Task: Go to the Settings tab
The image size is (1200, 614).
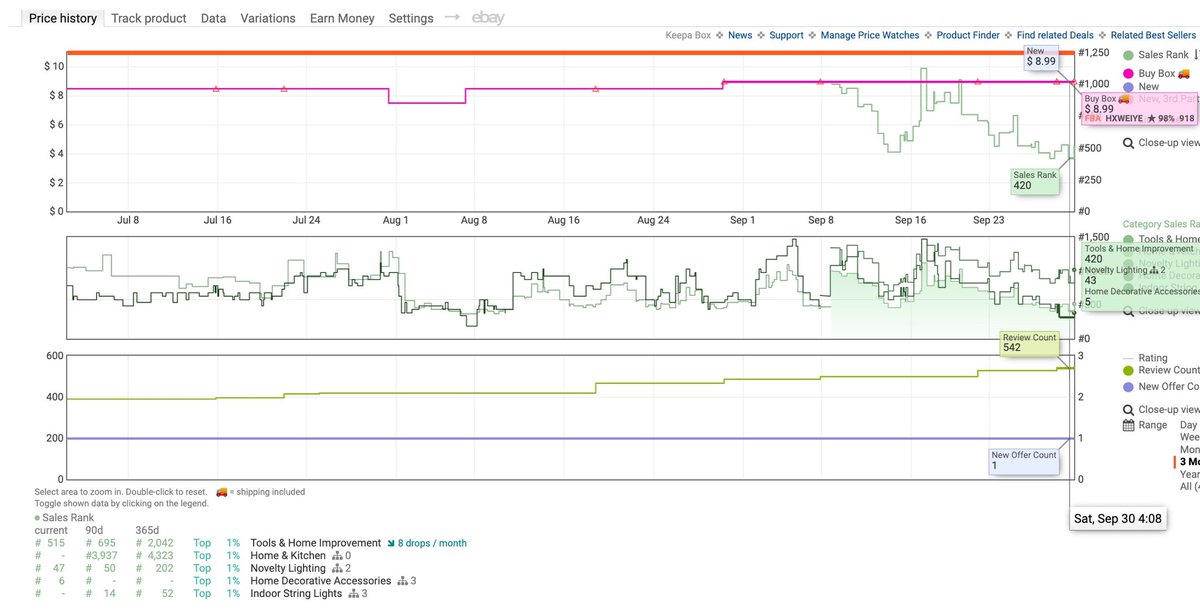Action: coord(411,18)
